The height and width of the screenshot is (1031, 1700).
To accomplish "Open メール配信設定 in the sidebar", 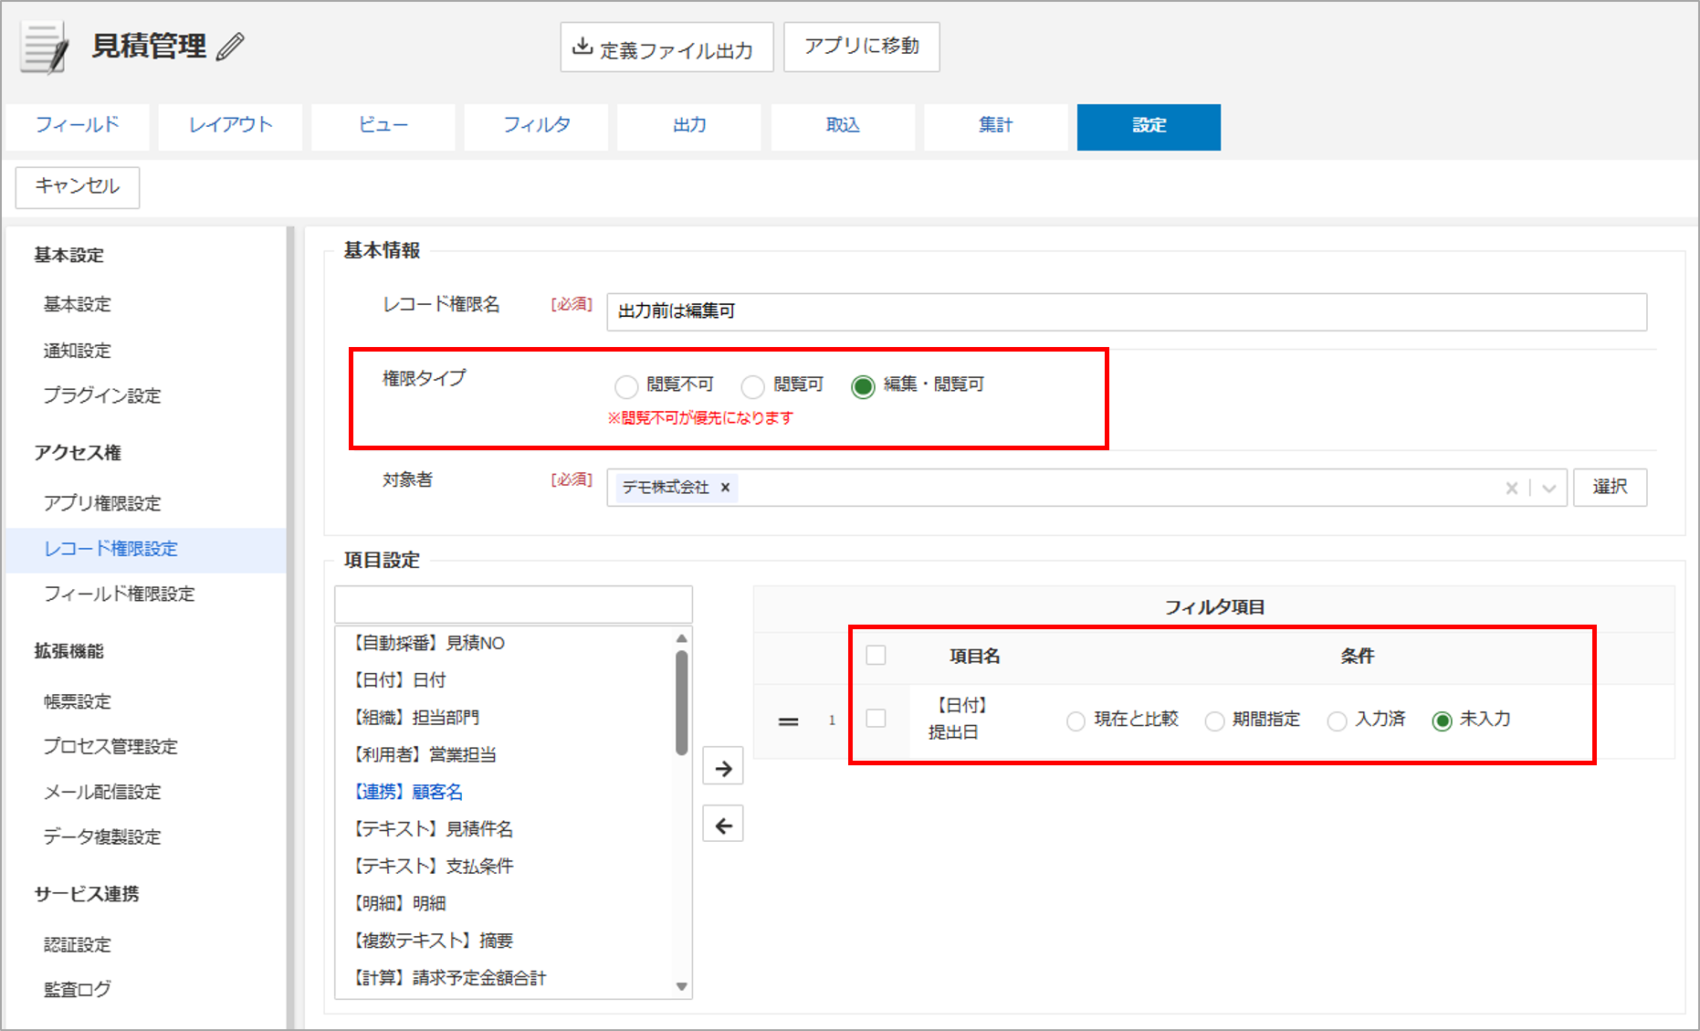I will coord(102,792).
